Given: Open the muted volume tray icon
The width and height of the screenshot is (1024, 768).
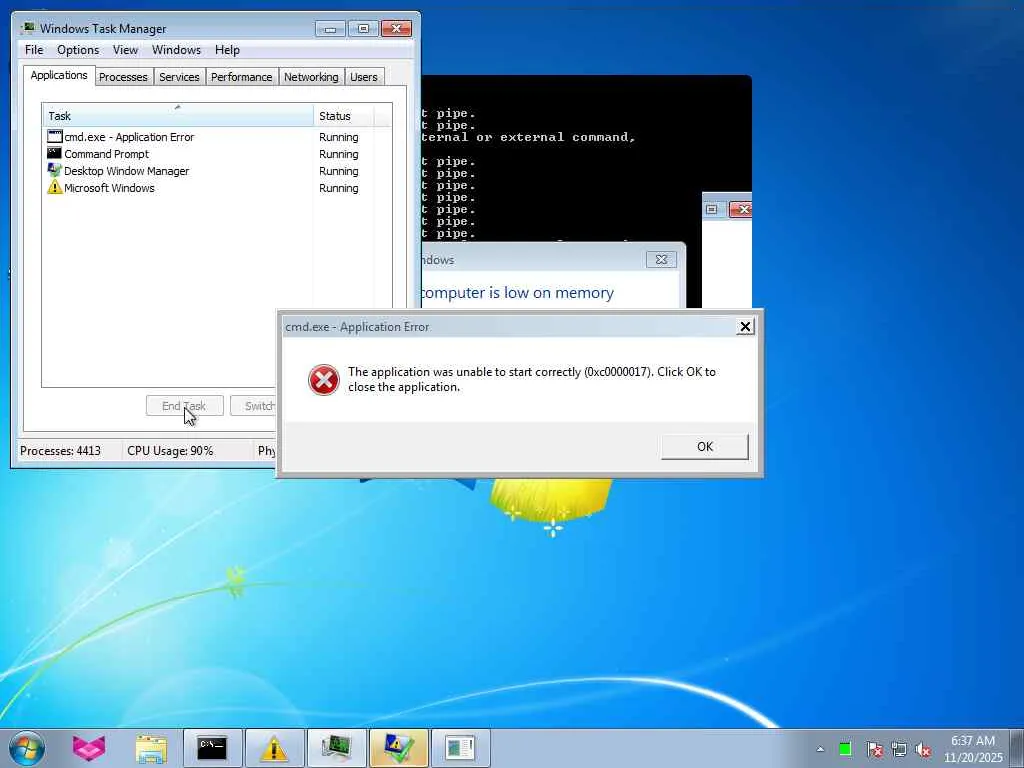Looking at the screenshot, I should 923,749.
